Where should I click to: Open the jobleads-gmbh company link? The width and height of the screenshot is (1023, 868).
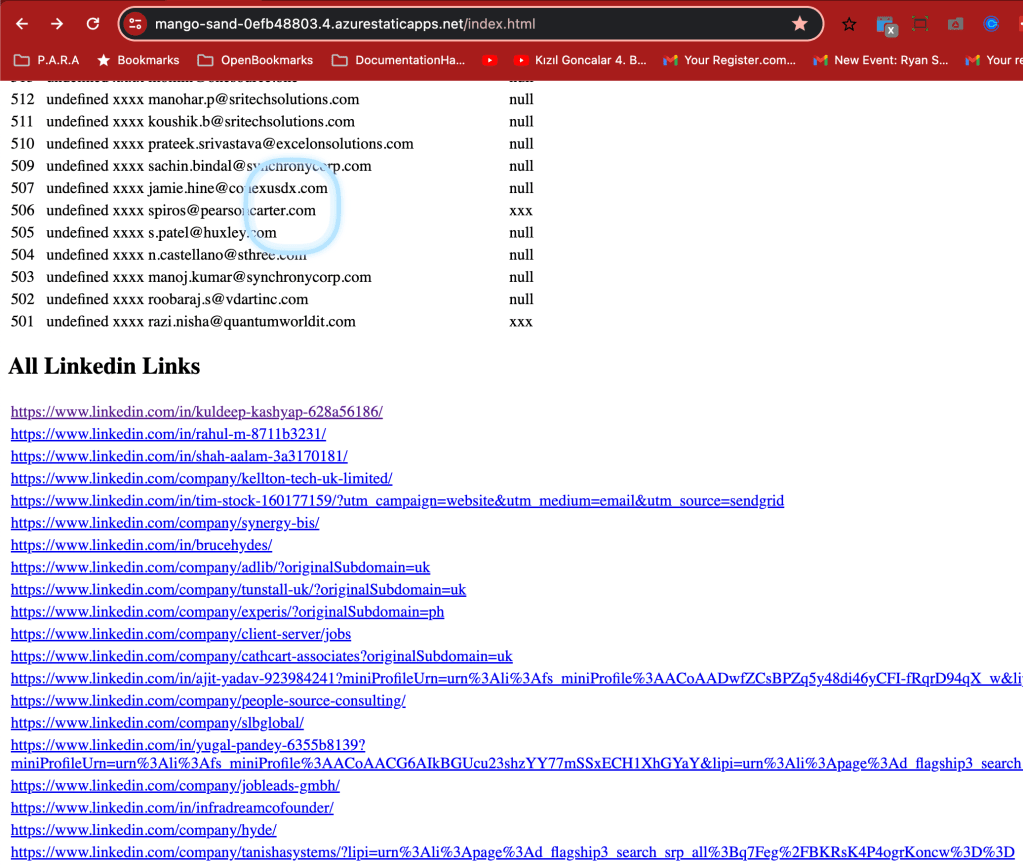175,785
